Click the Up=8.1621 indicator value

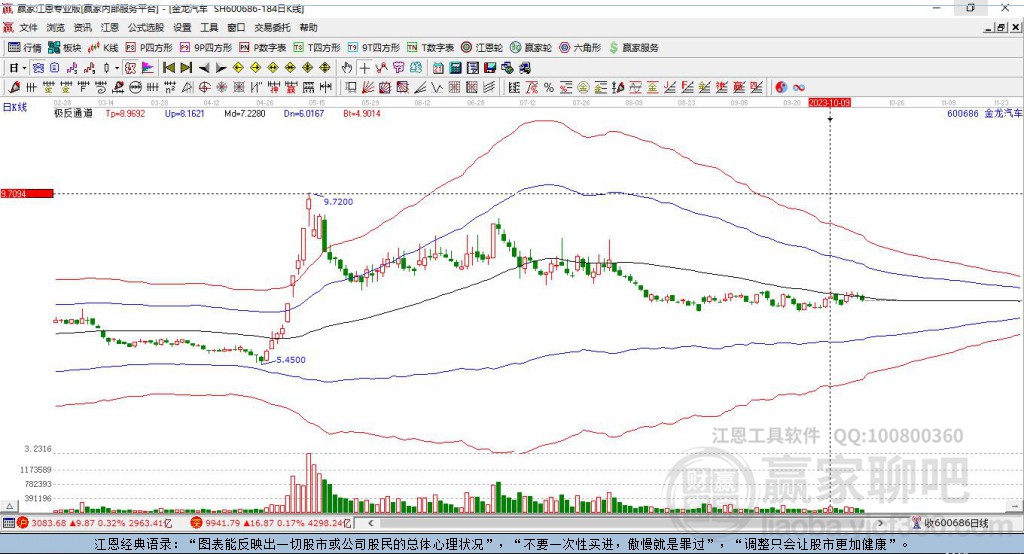tap(185, 114)
